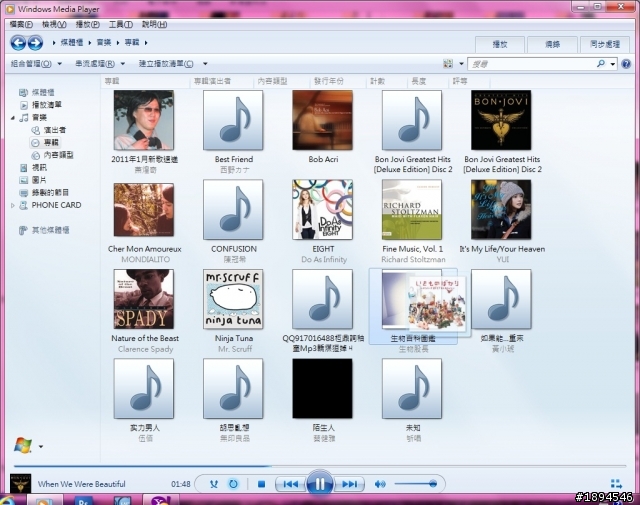The width and height of the screenshot is (640, 505).
Task: Switch to the 播放 tab
Action: tap(500, 44)
